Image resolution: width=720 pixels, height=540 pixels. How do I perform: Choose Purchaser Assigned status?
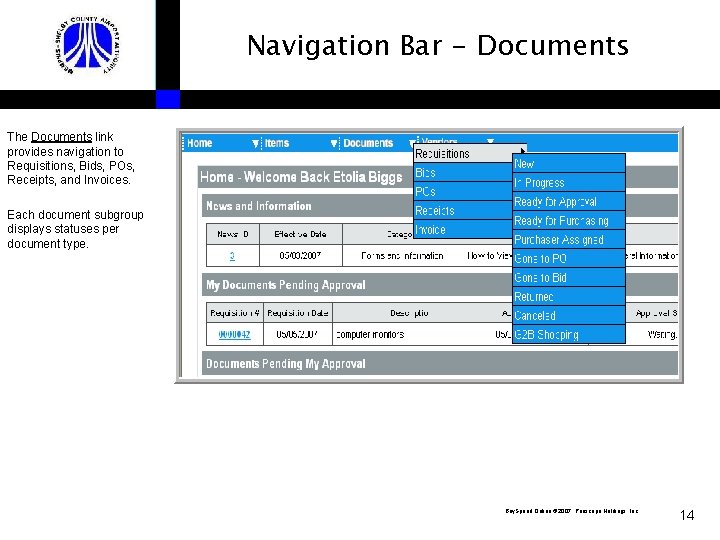pos(569,240)
